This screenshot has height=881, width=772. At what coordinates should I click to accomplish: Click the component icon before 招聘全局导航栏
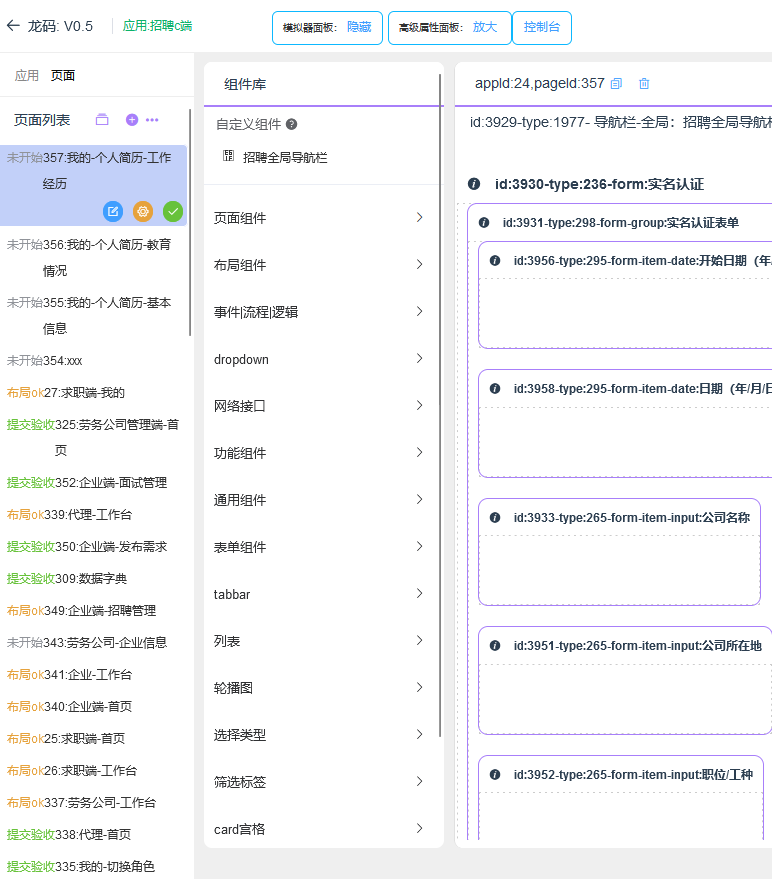click(228, 156)
